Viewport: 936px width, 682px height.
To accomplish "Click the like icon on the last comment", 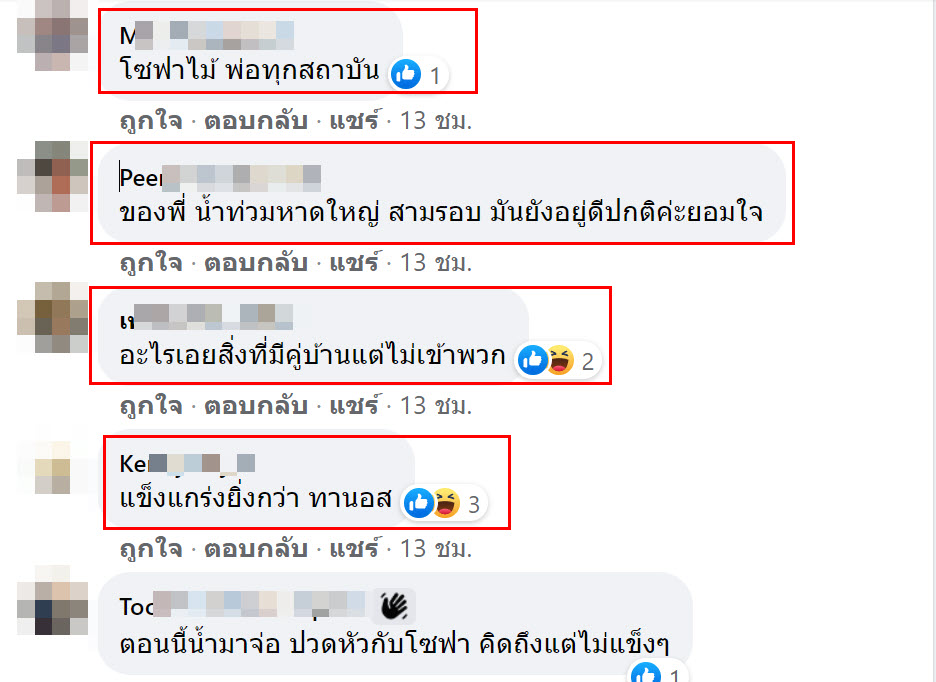I will click(646, 674).
